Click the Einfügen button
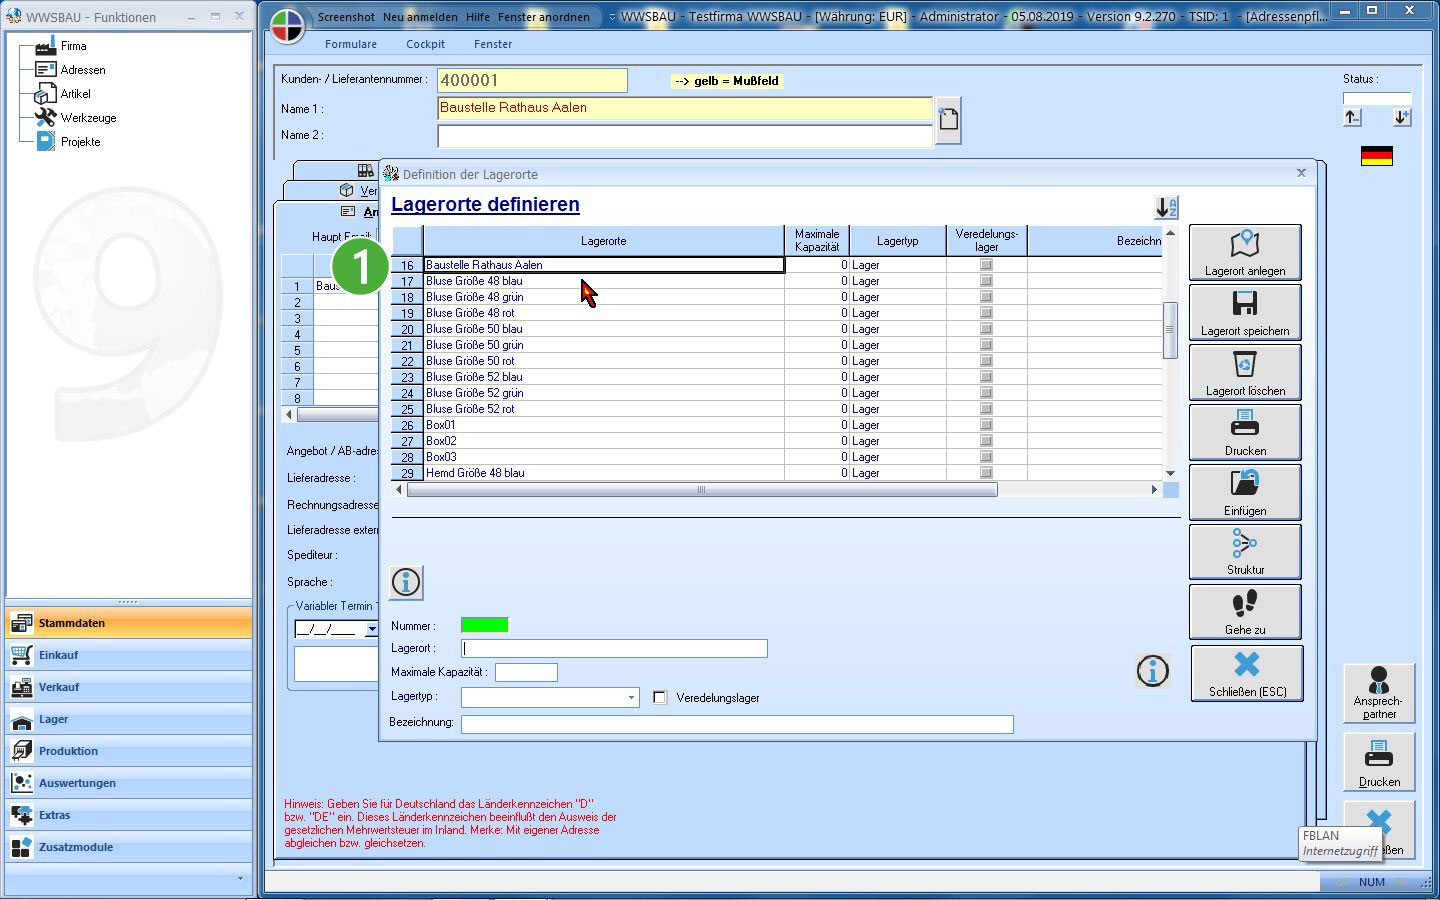This screenshot has width=1440, height=900. pyautogui.click(x=1245, y=492)
